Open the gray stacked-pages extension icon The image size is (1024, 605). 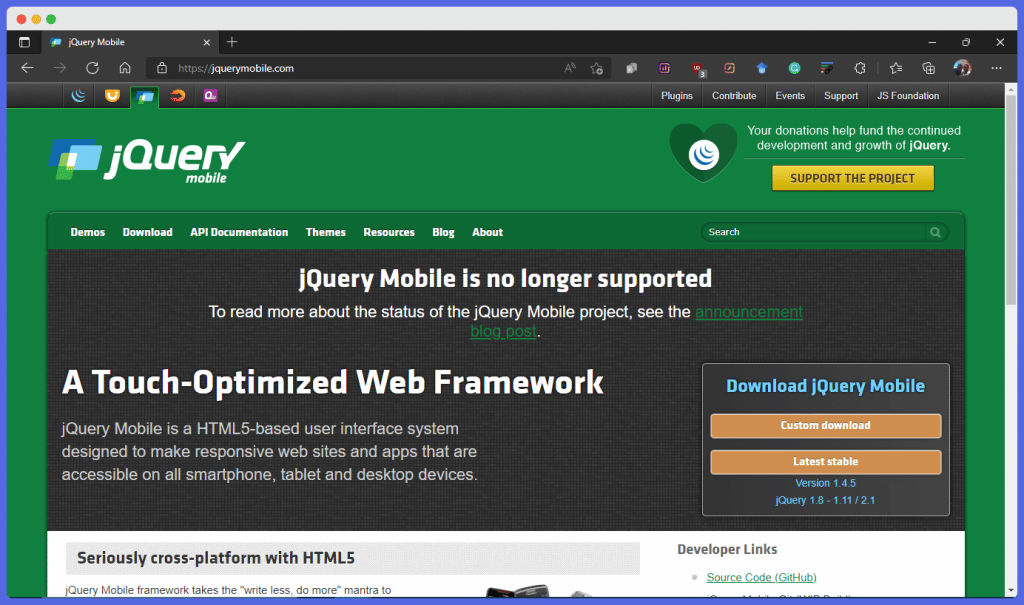click(x=632, y=68)
